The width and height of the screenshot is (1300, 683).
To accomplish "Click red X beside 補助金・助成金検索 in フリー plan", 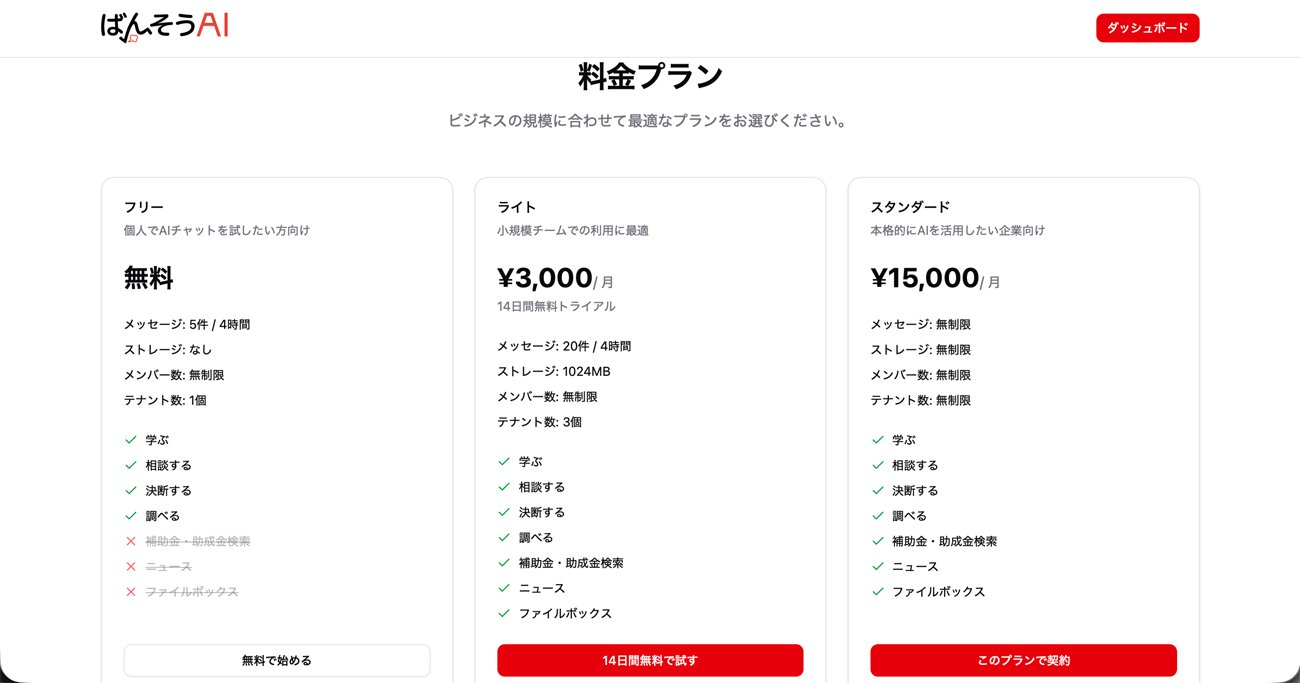I will point(131,541).
